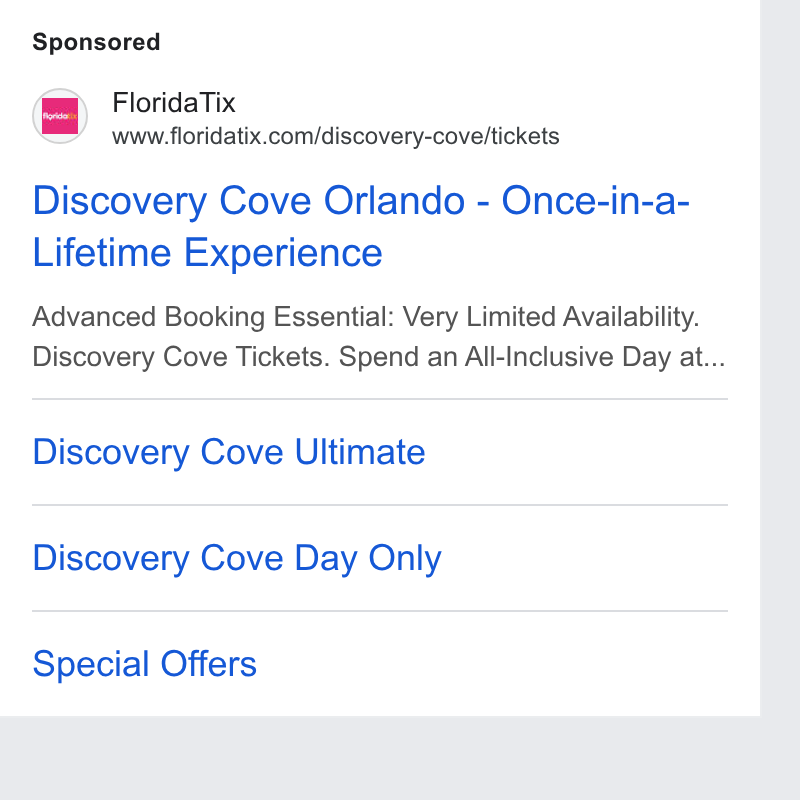The image size is (800, 800).
Task: Click the Sponsored label
Action: (96, 42)
